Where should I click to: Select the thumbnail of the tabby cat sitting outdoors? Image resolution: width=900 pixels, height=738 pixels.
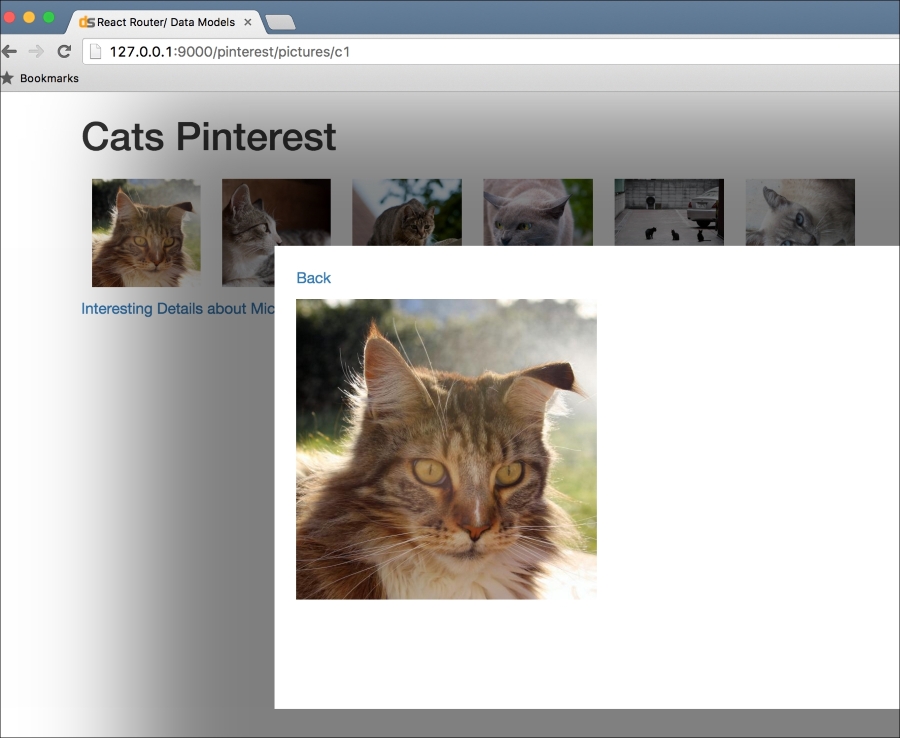(407, 212)
